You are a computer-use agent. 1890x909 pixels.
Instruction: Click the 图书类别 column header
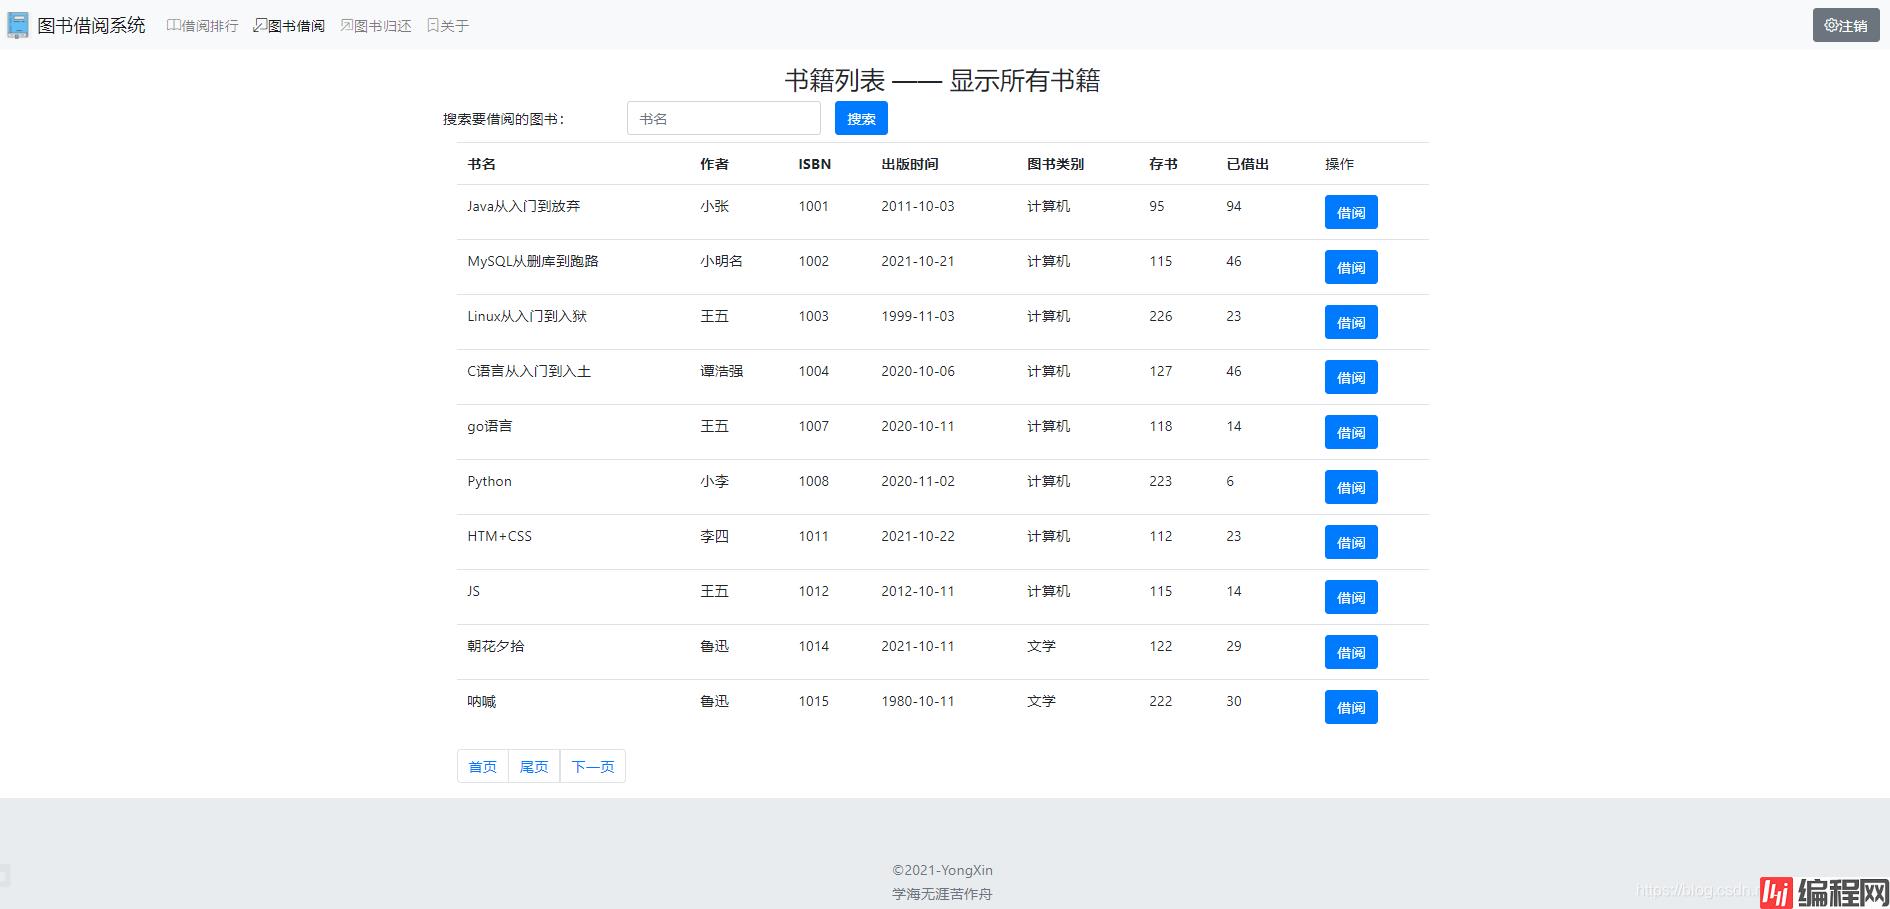tap(1055, 164)
